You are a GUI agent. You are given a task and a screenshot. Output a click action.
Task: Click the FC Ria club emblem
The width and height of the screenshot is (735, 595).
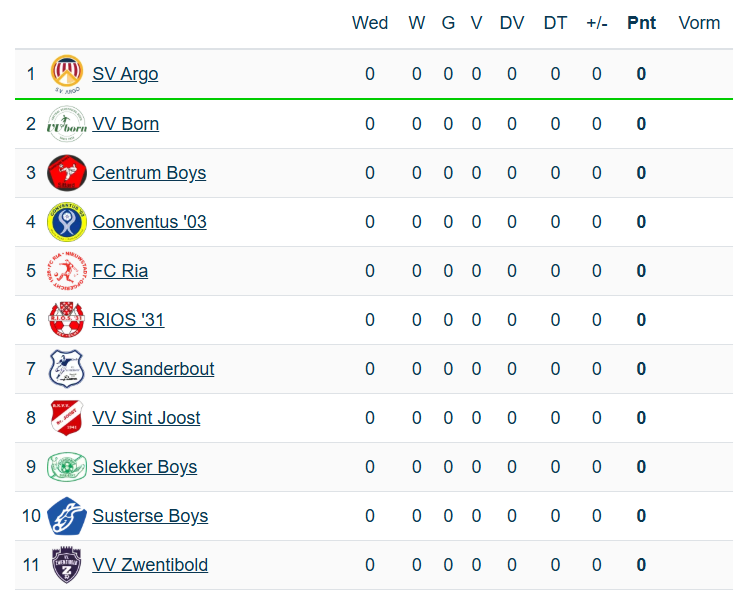pos(67,271)
